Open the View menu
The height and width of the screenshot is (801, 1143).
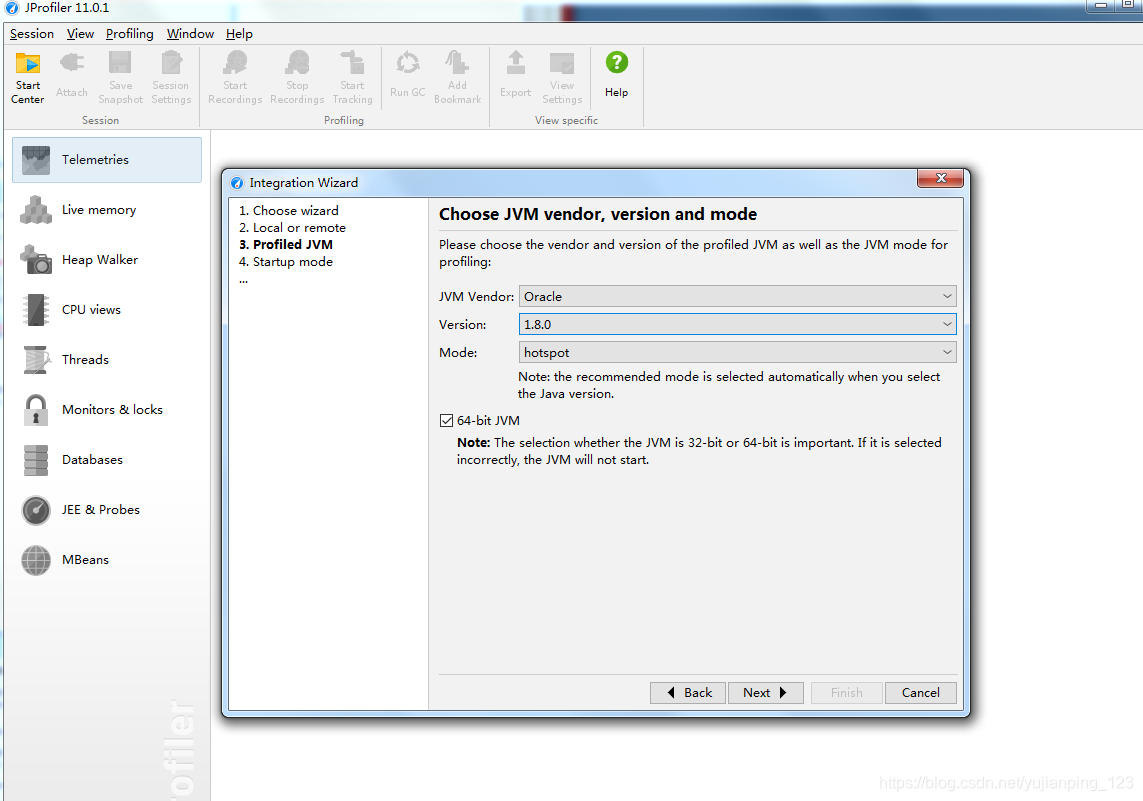pyautogui.click(x=80, y=34)
